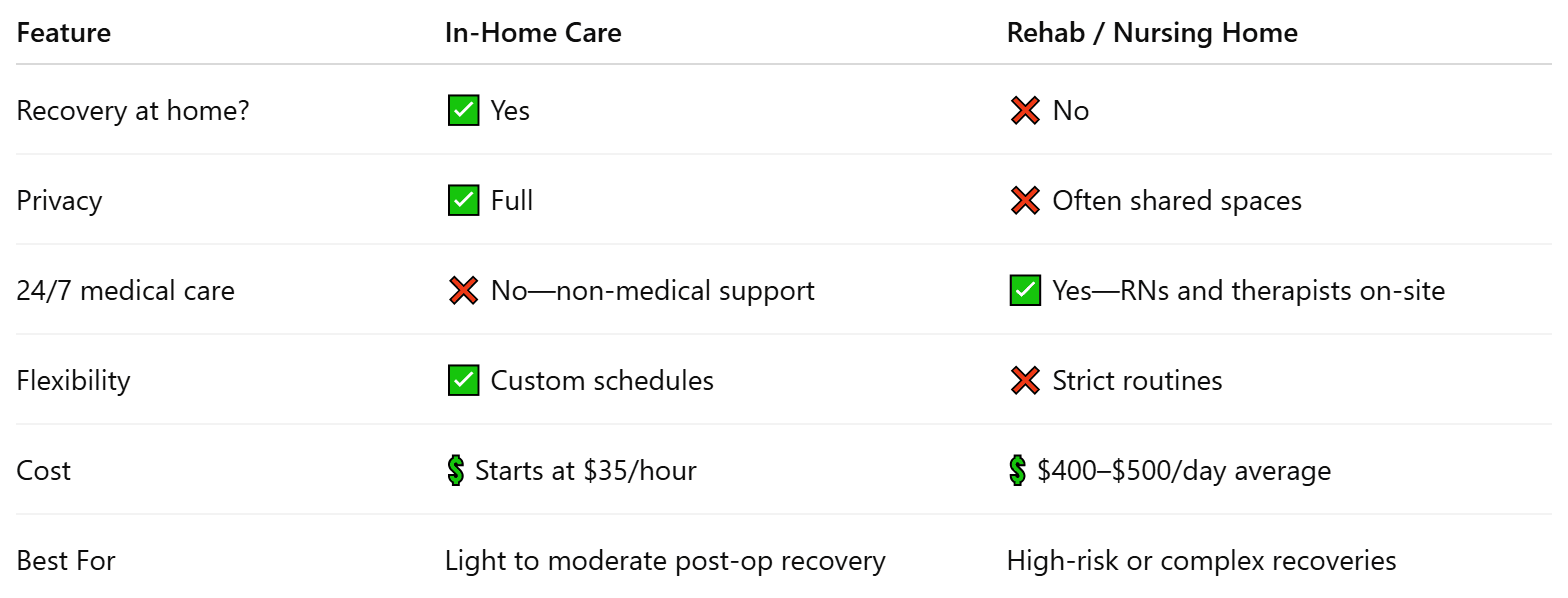Click the Cost row label
Image resolution: width=1568 pixels, height=598 pixels.
click(x=44, y=470)
